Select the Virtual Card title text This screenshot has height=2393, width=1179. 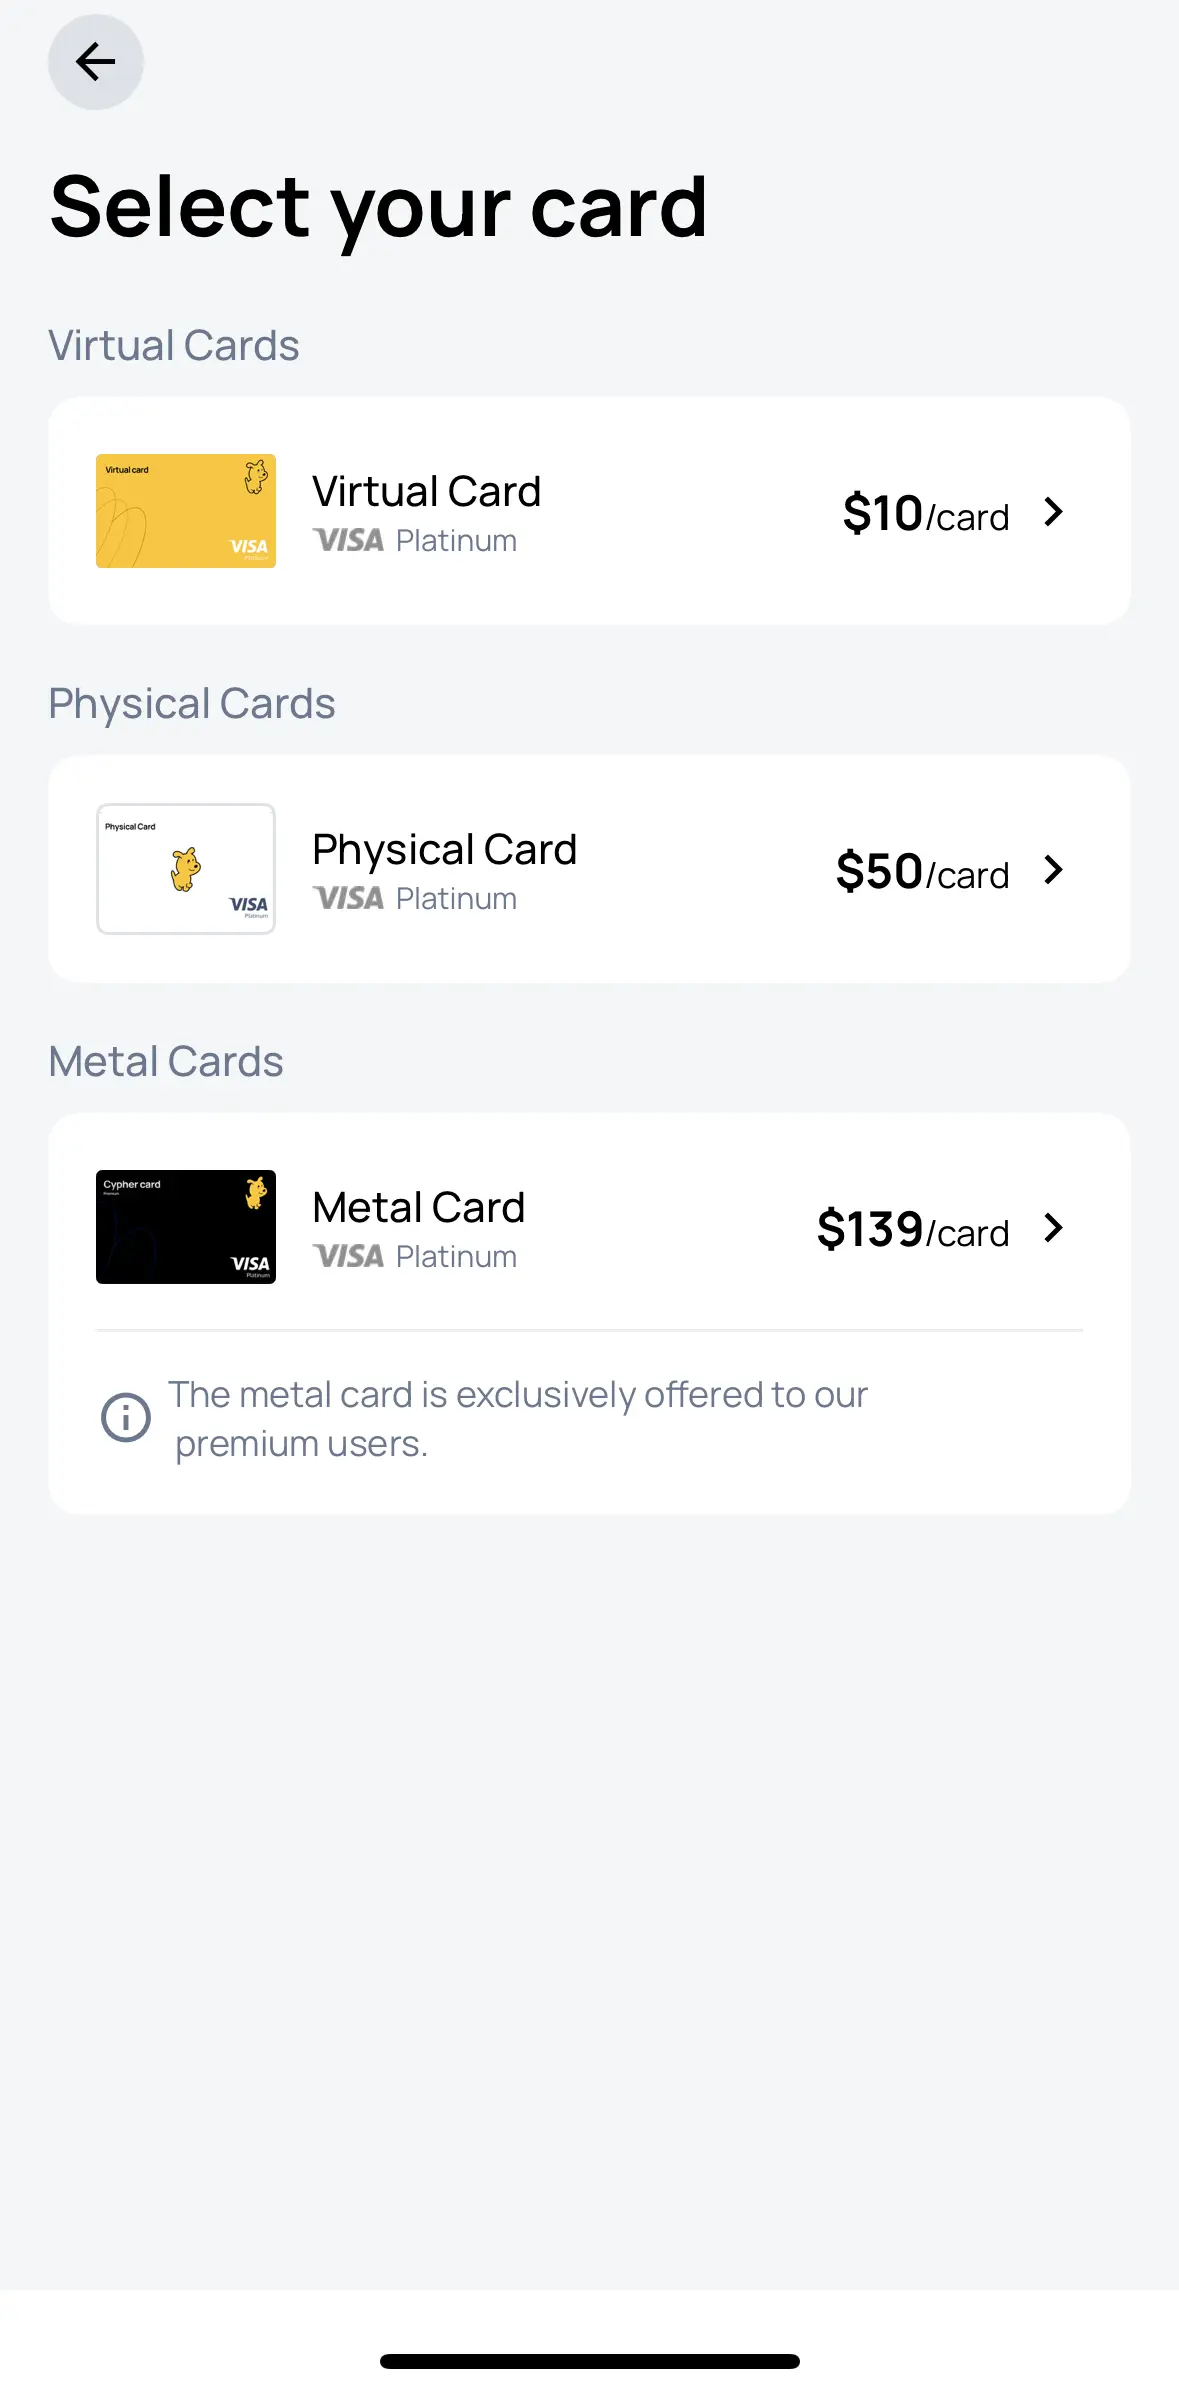pyautogui.click(x=426, y=492)
